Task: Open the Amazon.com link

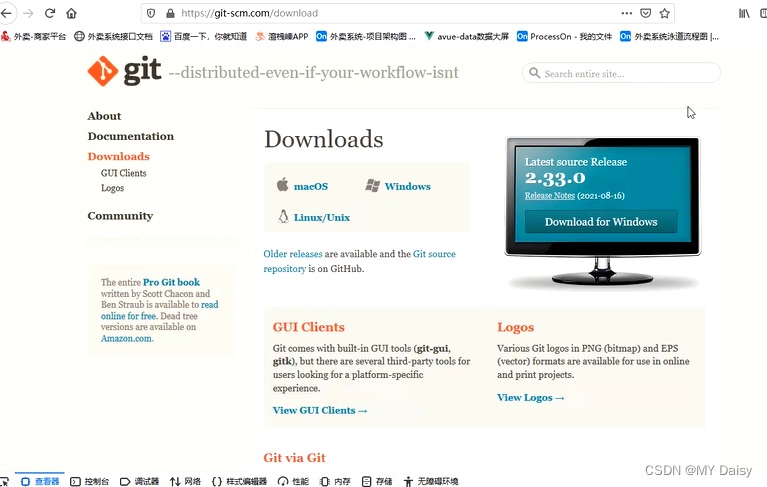Action: (127, 338)
